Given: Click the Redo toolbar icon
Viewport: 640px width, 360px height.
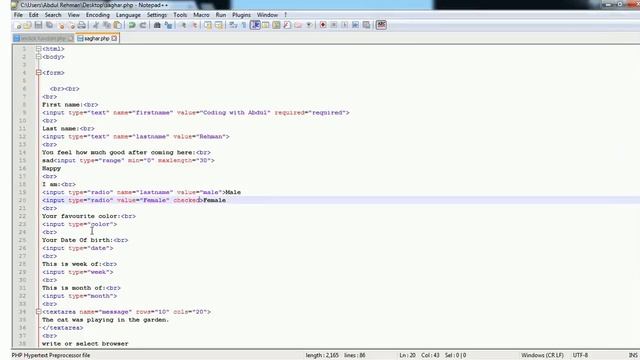Looking at the screenshot, I should [x=143, y=25].
